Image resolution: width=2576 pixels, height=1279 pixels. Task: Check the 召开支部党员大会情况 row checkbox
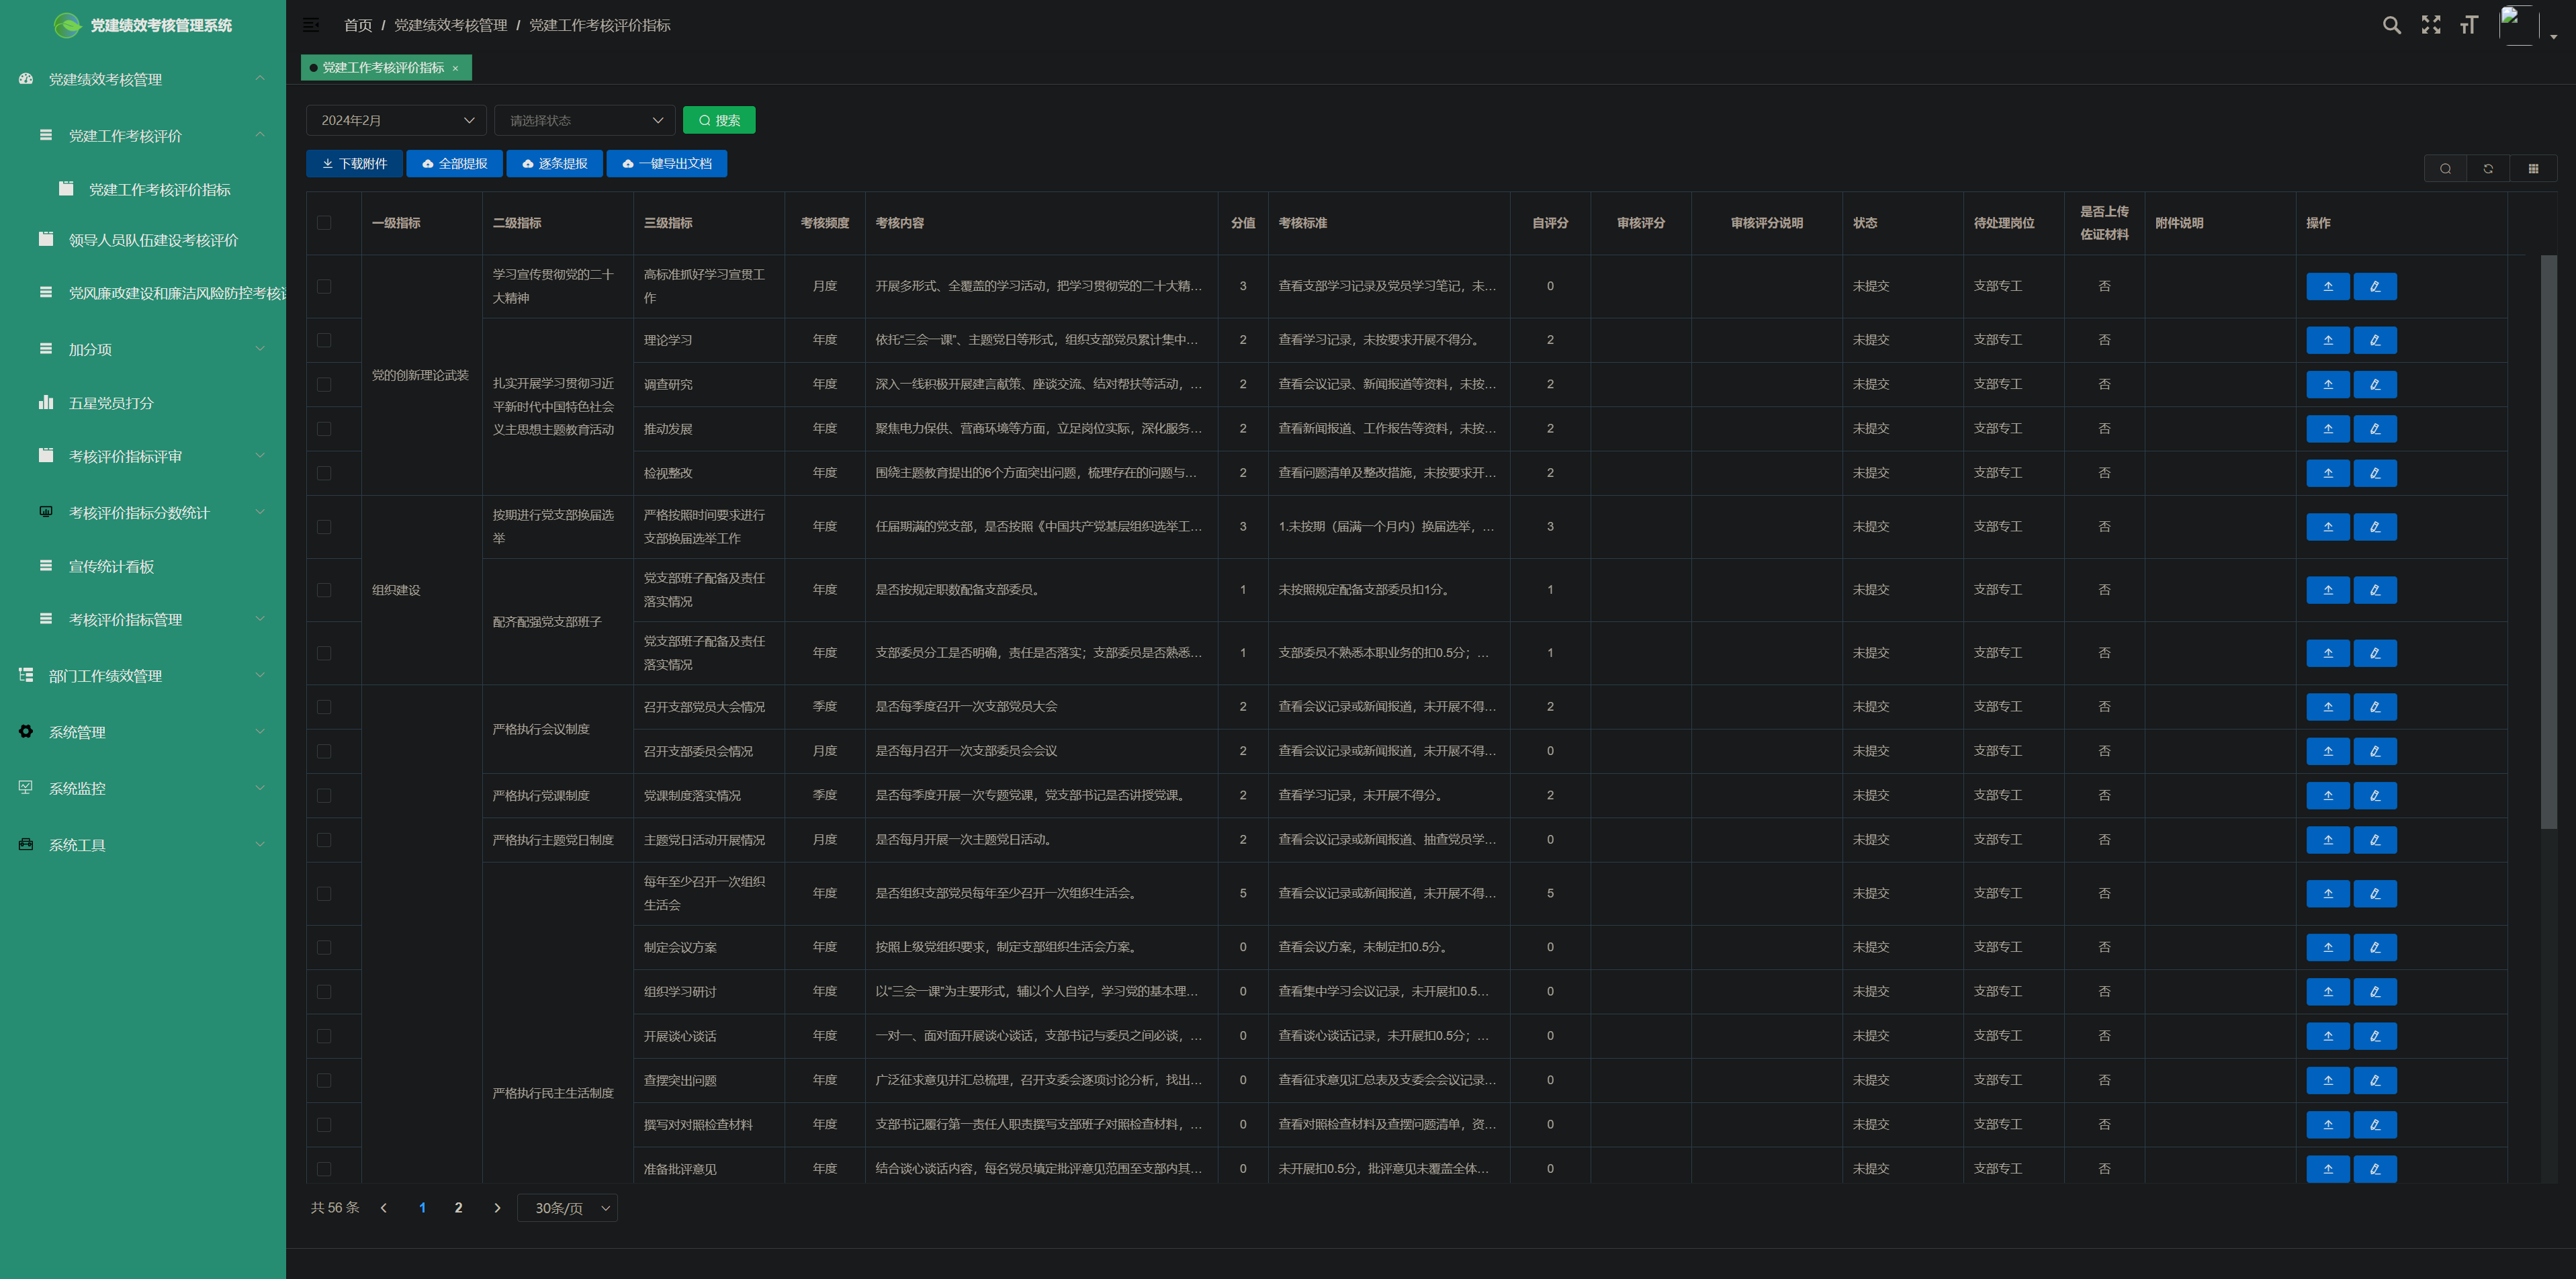324,707
